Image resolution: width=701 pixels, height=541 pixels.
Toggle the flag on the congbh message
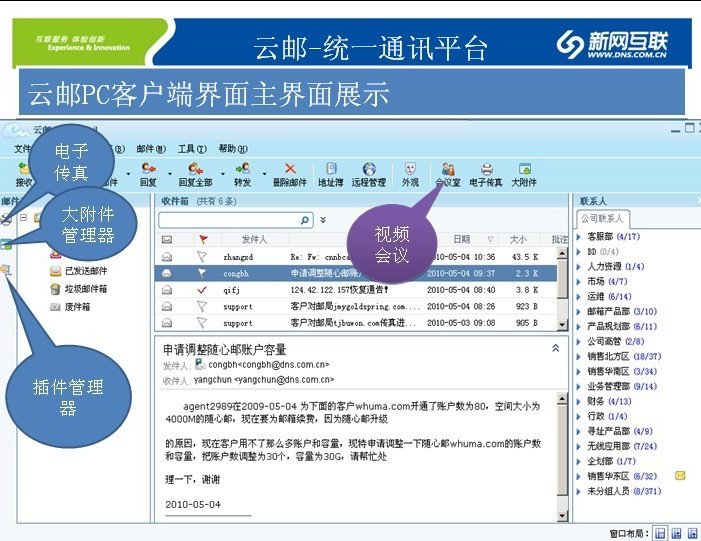(202, 273)
